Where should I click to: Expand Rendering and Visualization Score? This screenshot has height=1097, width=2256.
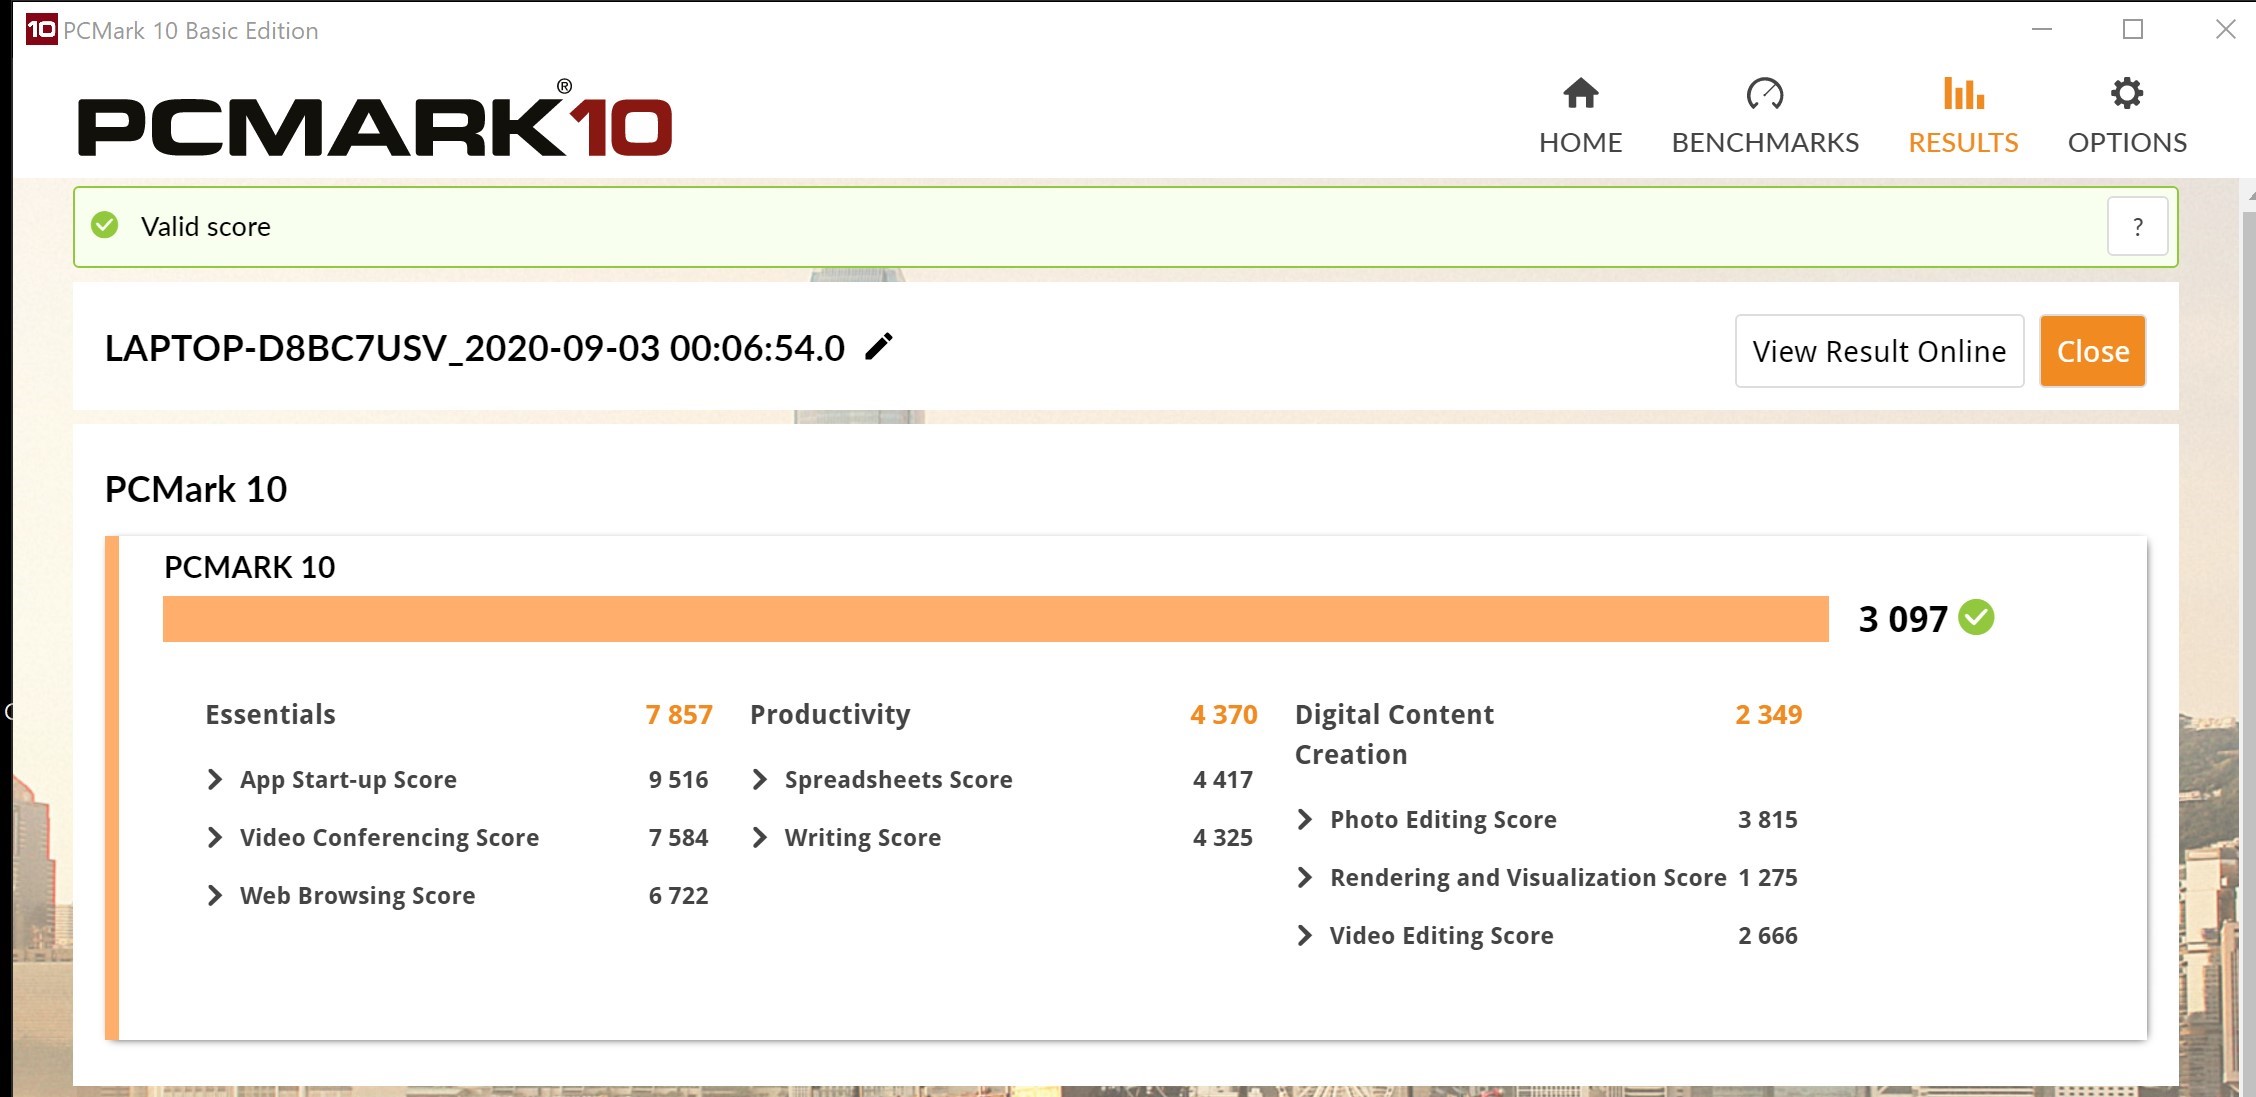click(1304, 878)
